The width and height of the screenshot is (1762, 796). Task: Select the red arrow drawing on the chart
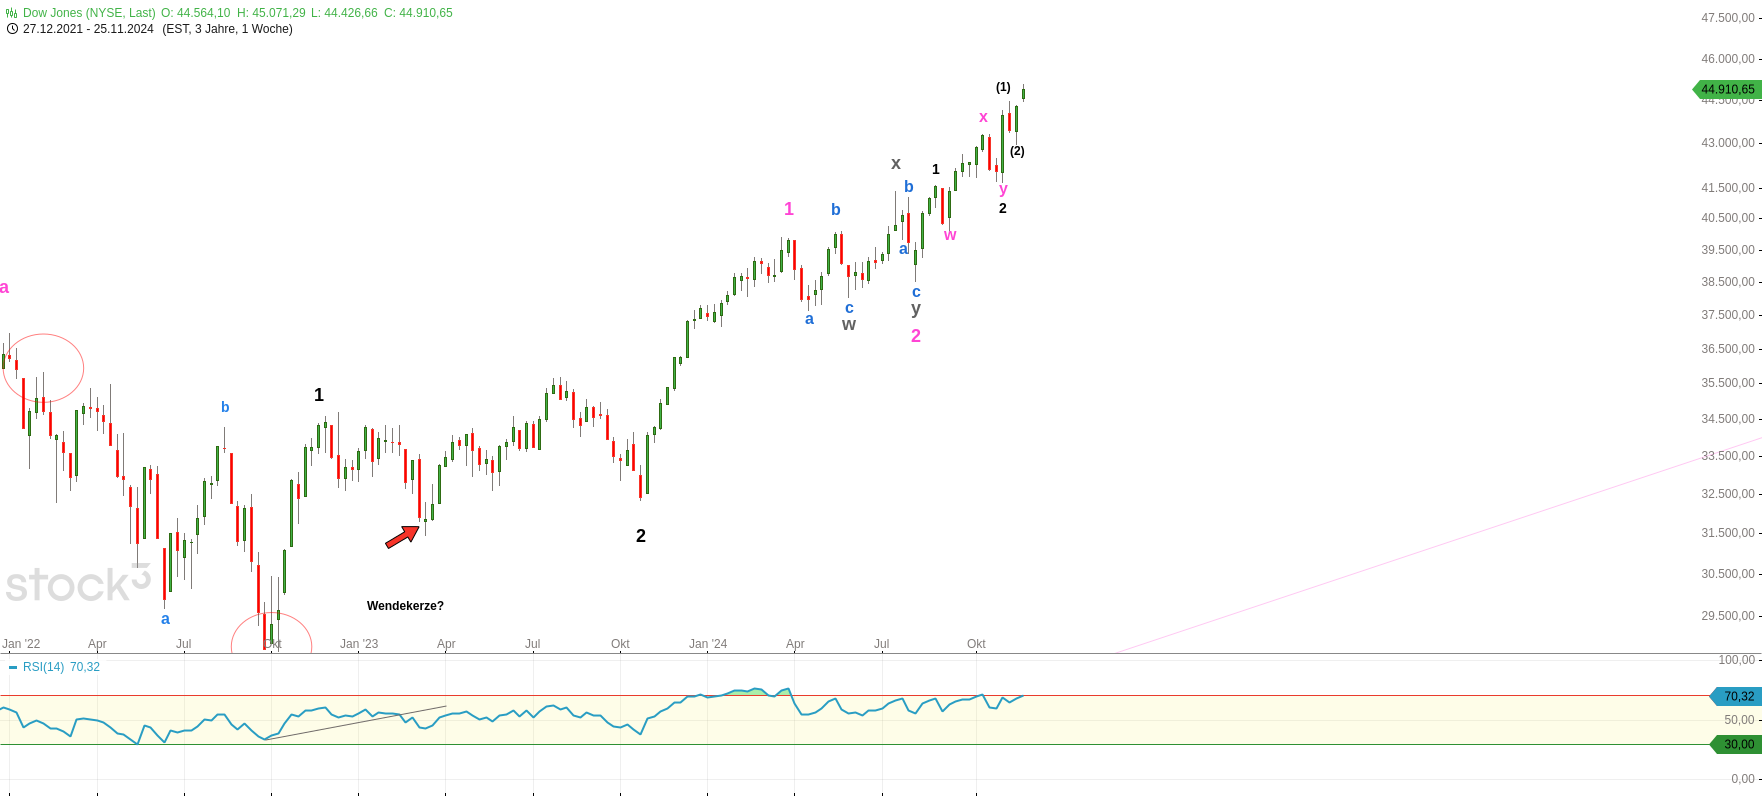[x=403, y=537]
